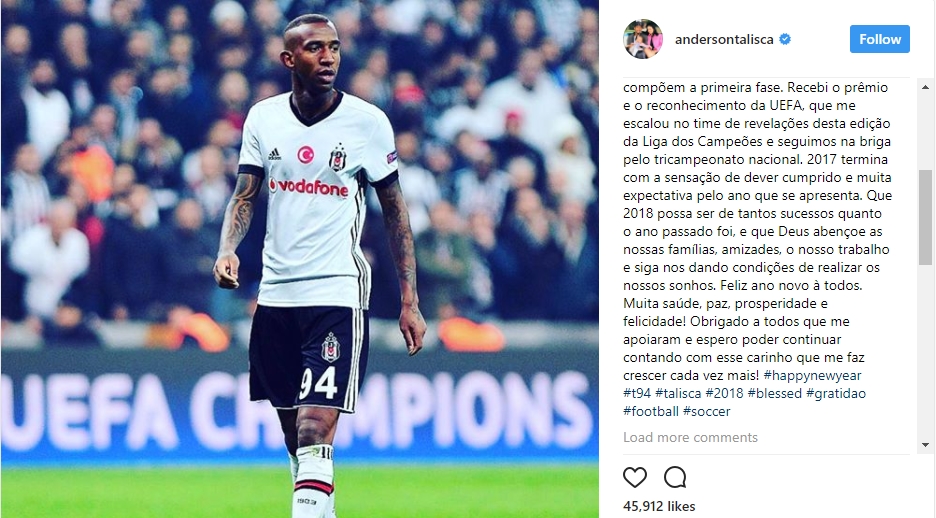Open the #t94 hashtag
This screenshot has width=936, height=518.
(x=637, y=393)
